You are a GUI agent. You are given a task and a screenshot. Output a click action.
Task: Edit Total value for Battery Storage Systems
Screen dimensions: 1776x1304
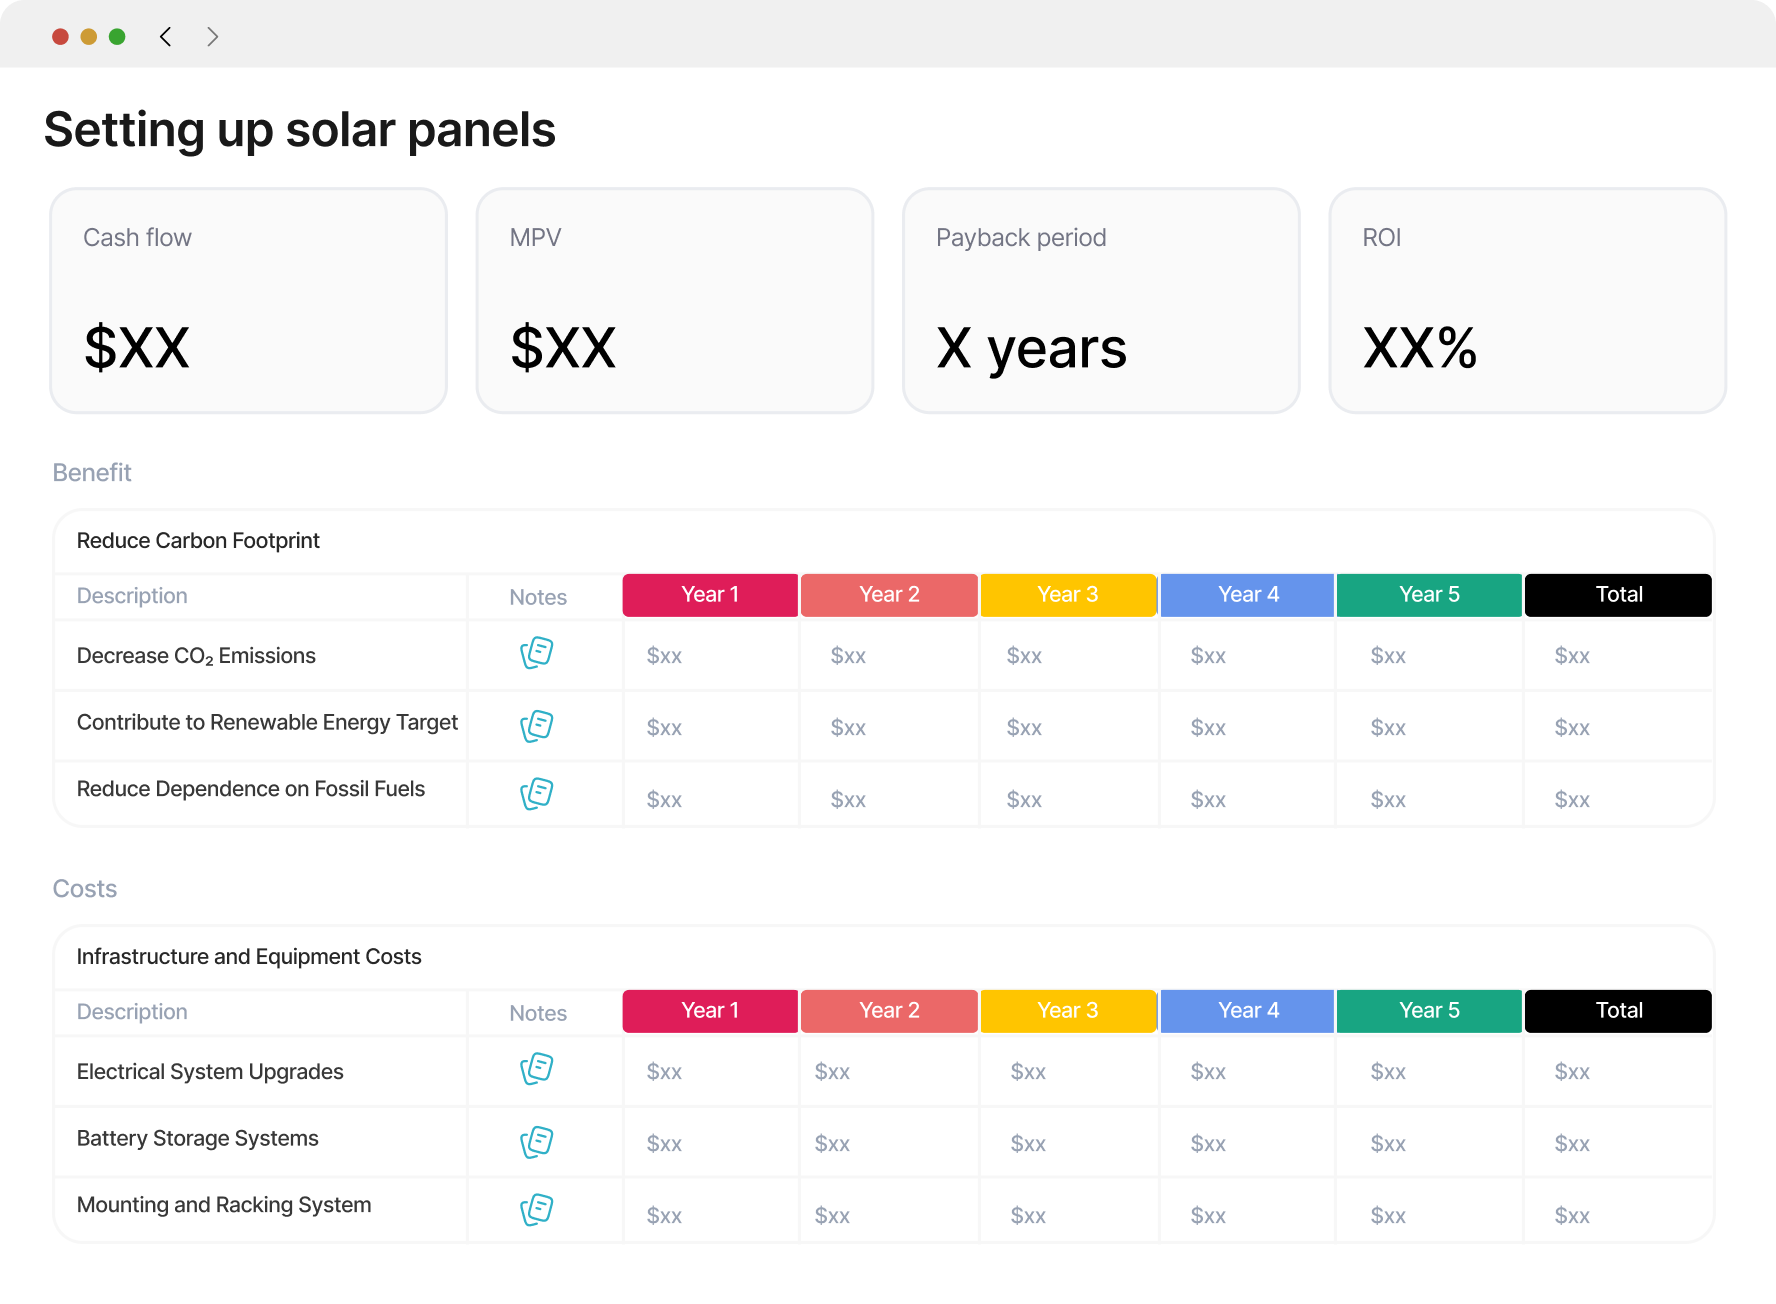(x=1572, y=1144)
